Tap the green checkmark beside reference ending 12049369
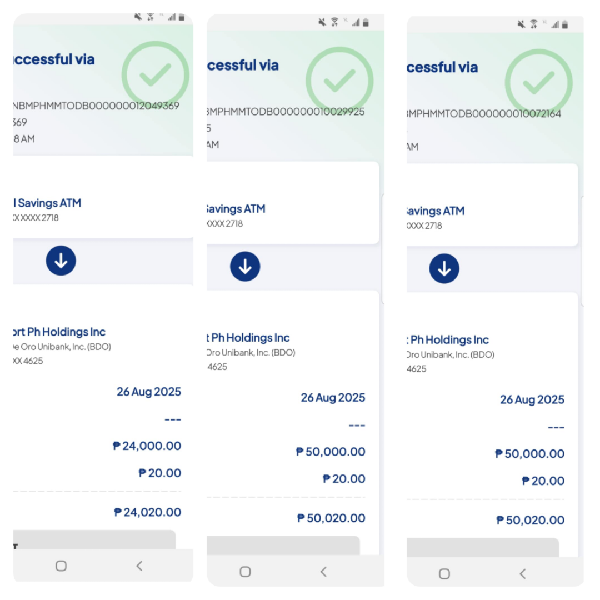 coord(154,72)
